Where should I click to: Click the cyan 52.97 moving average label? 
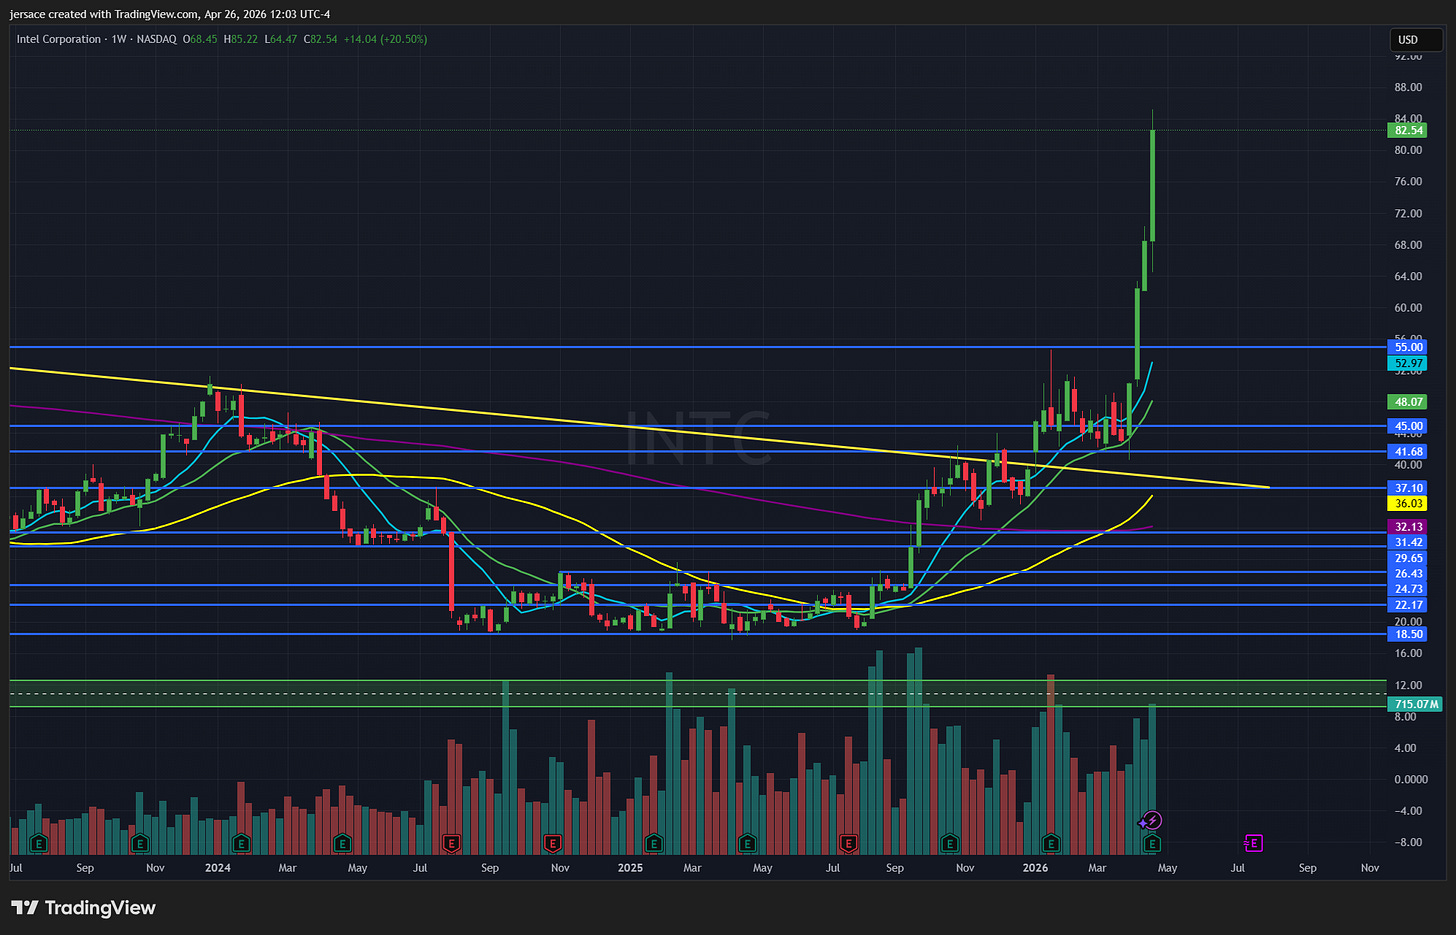[1408, 364]
